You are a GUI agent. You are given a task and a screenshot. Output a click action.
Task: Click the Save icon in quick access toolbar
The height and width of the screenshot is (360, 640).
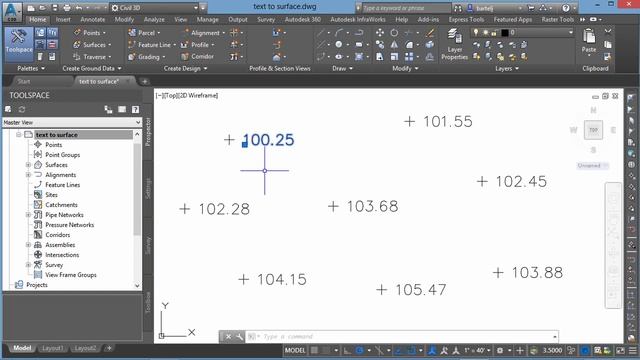pyautogui.click(x=55, y=8)
